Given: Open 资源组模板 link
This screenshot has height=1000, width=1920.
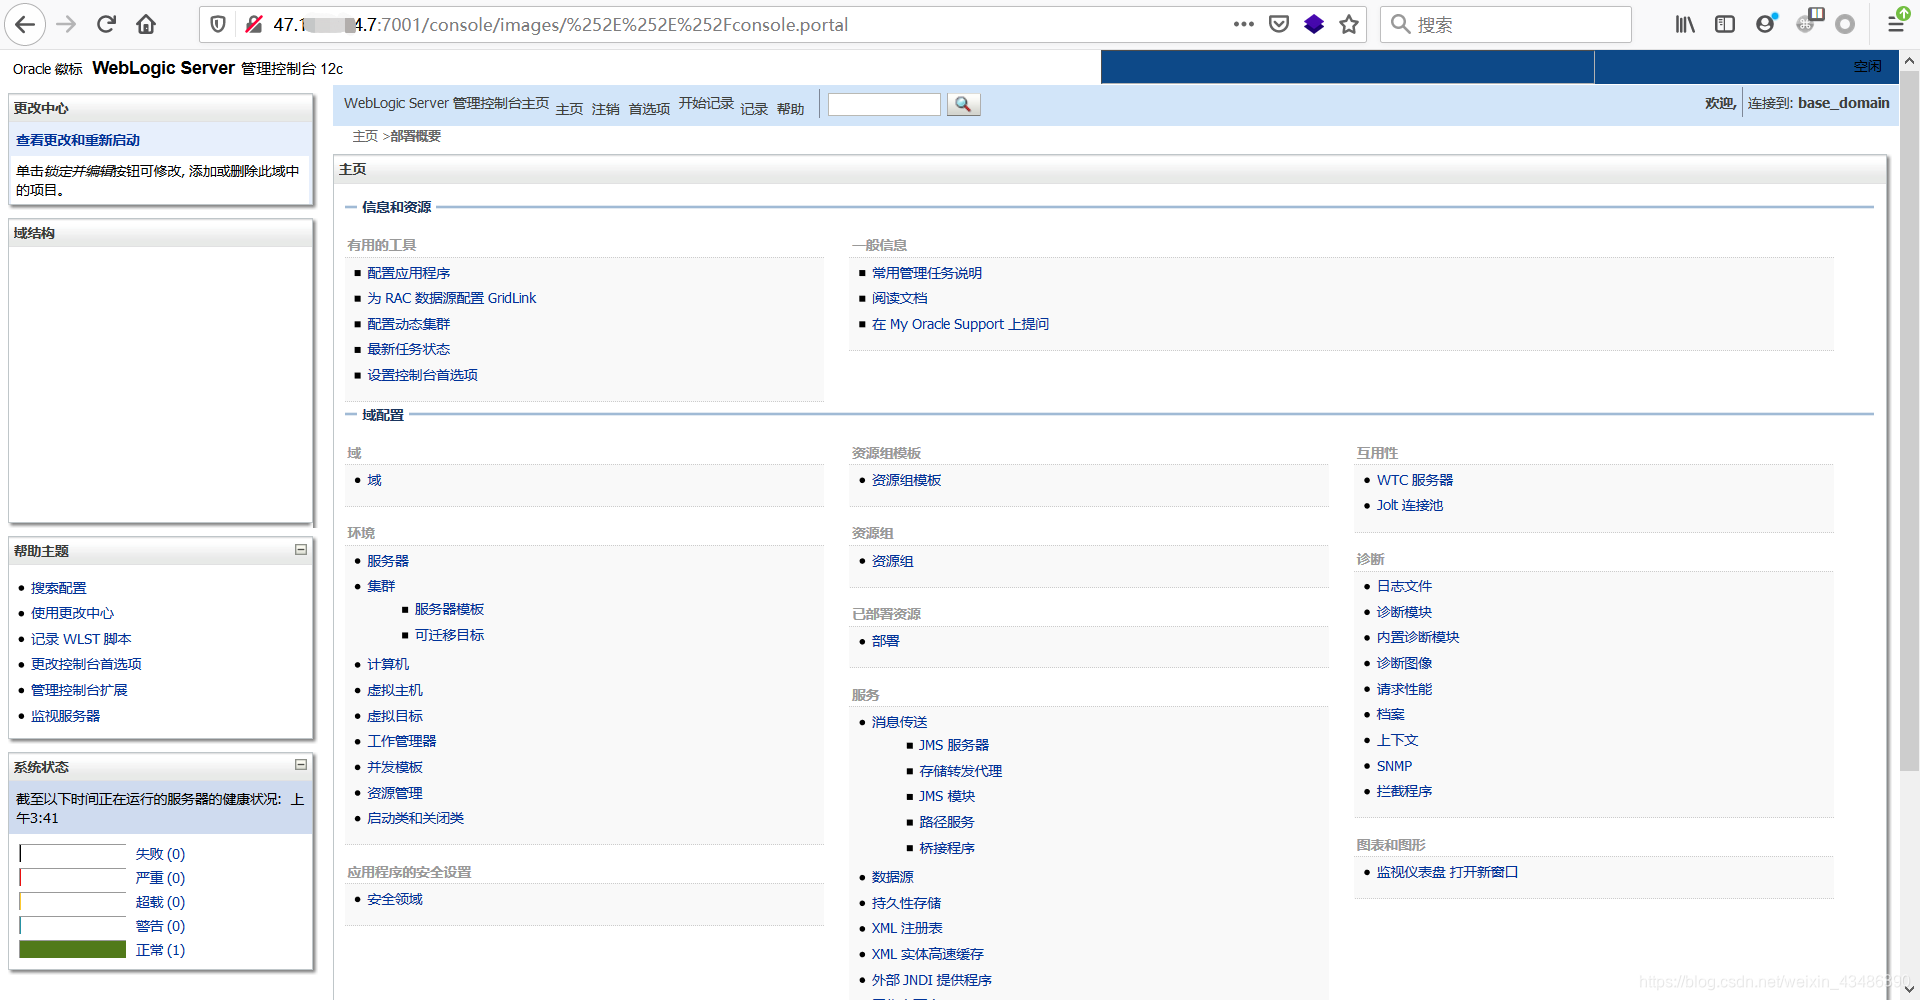Looking at the screenshot, I should tap(906, 480).
